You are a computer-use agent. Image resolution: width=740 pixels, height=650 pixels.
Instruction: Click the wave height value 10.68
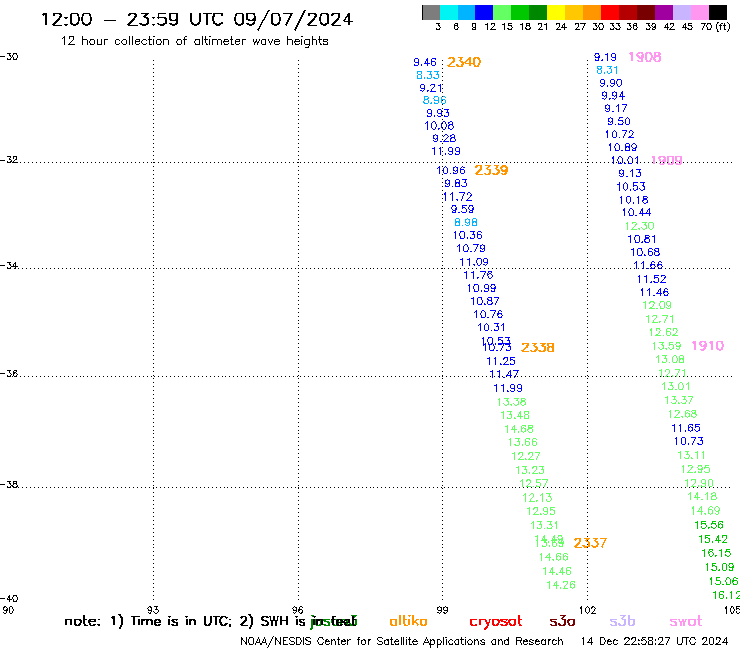point(645,253)
